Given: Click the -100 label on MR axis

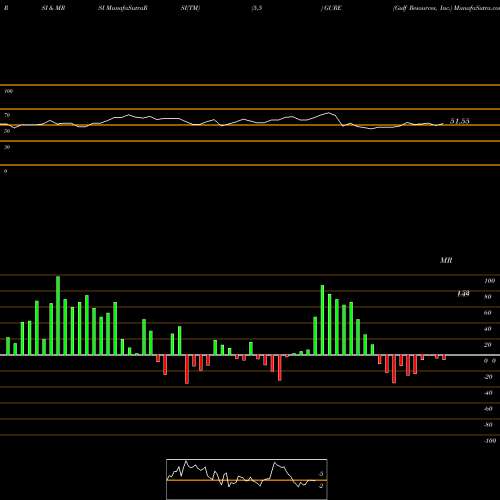Looking at the screenshot, I should tap(490, 441).
